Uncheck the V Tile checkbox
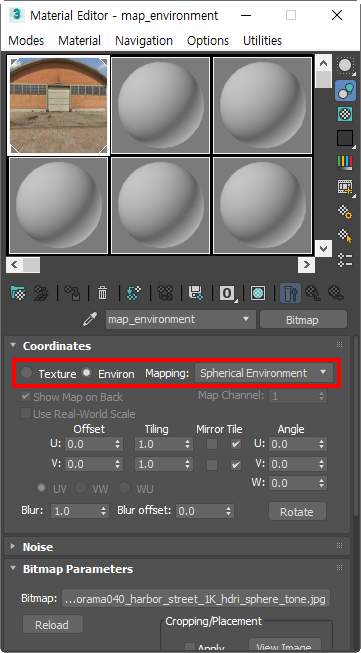361x653 pixels. 236,464
